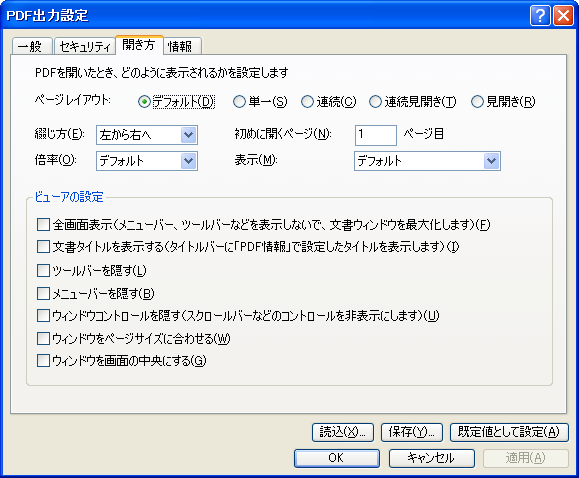Screen dimensions: 579x478
Task: Choose 単一(S) page layout
Action: pos(260,102)
